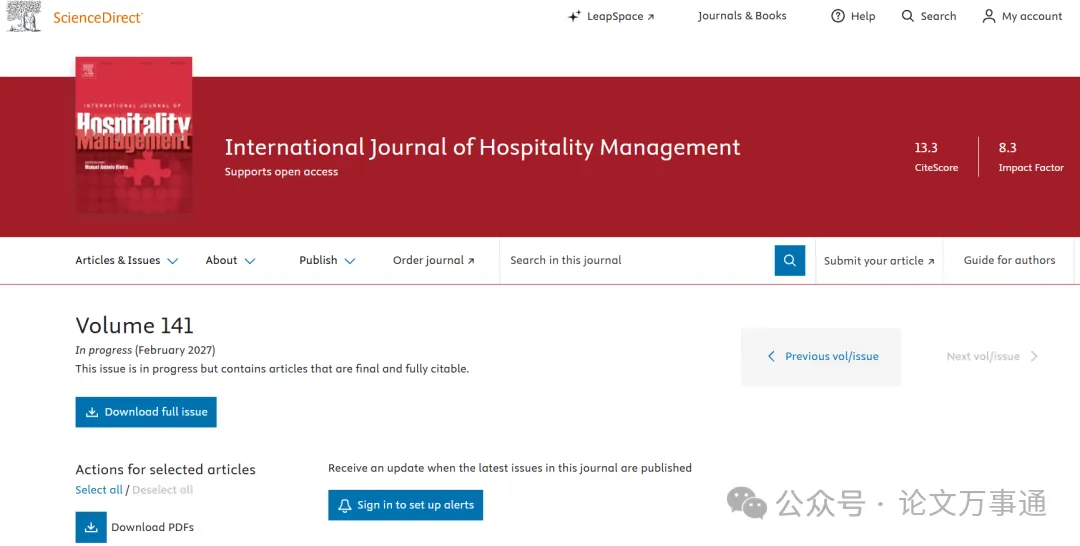The height and width of the screenshot is (546, 1080).
Task: Open Journals & Books
Action: tap(742, 16)
